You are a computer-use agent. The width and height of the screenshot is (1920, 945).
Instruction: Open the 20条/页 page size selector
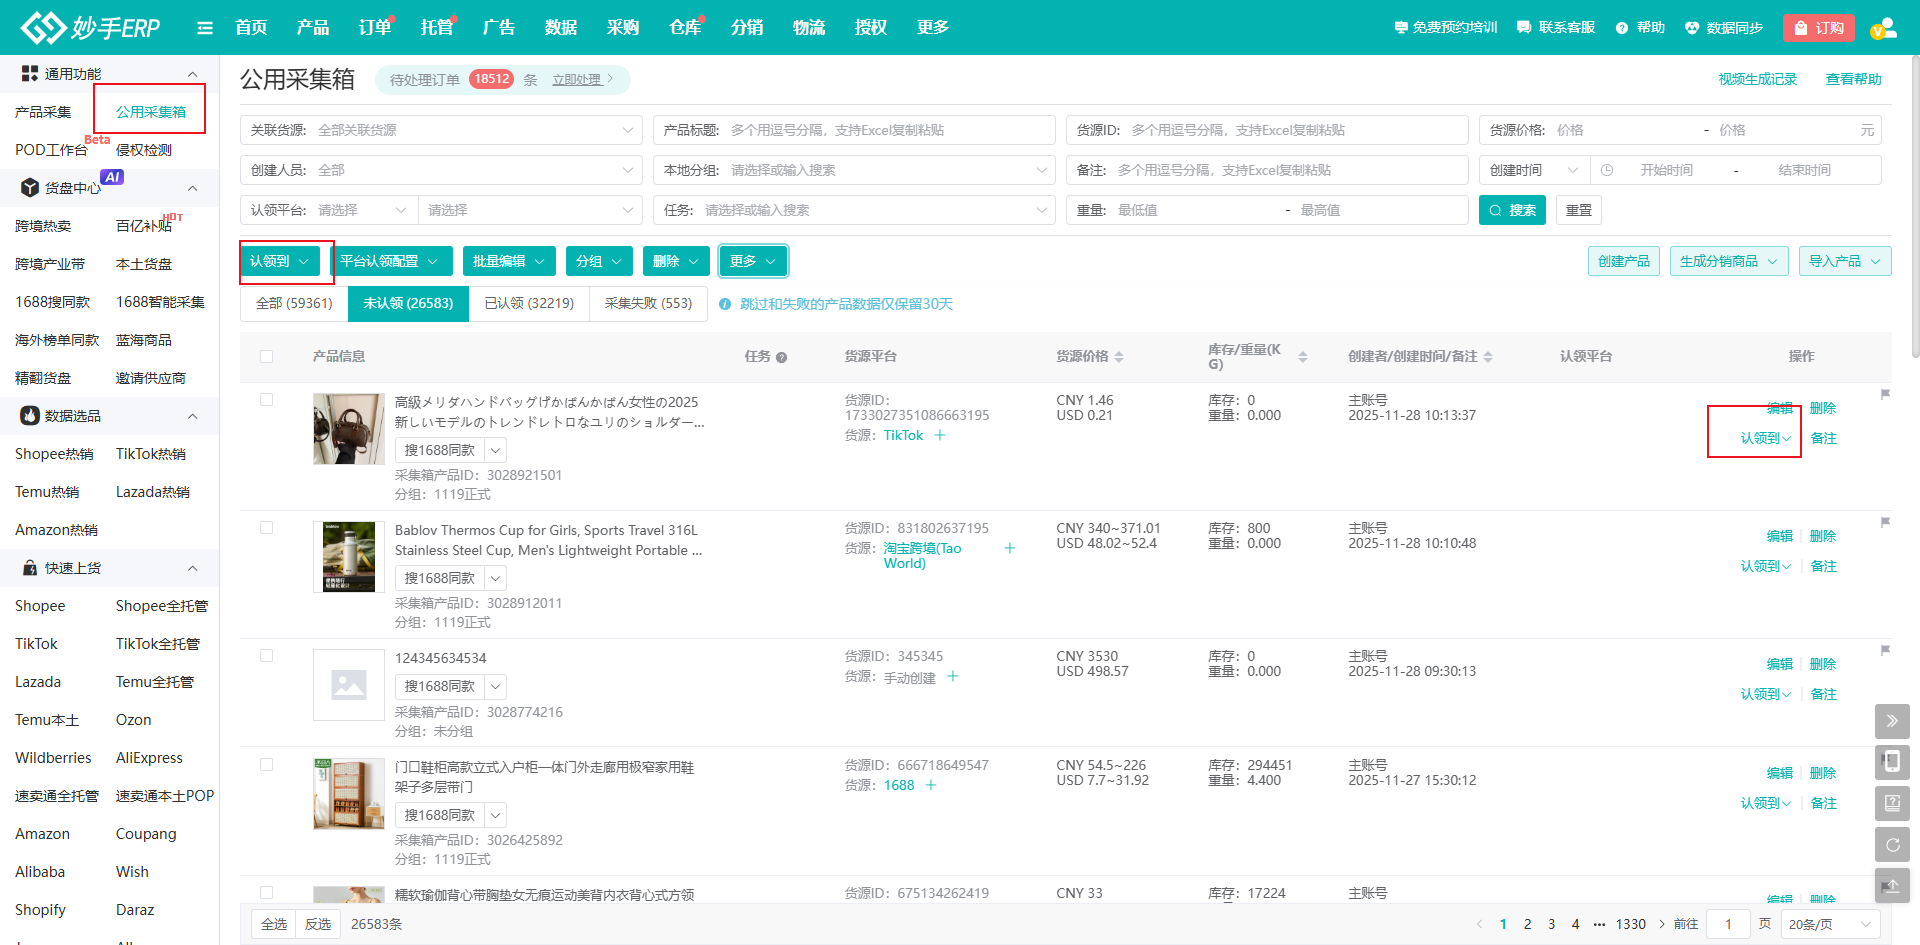tap(1829, 924)
